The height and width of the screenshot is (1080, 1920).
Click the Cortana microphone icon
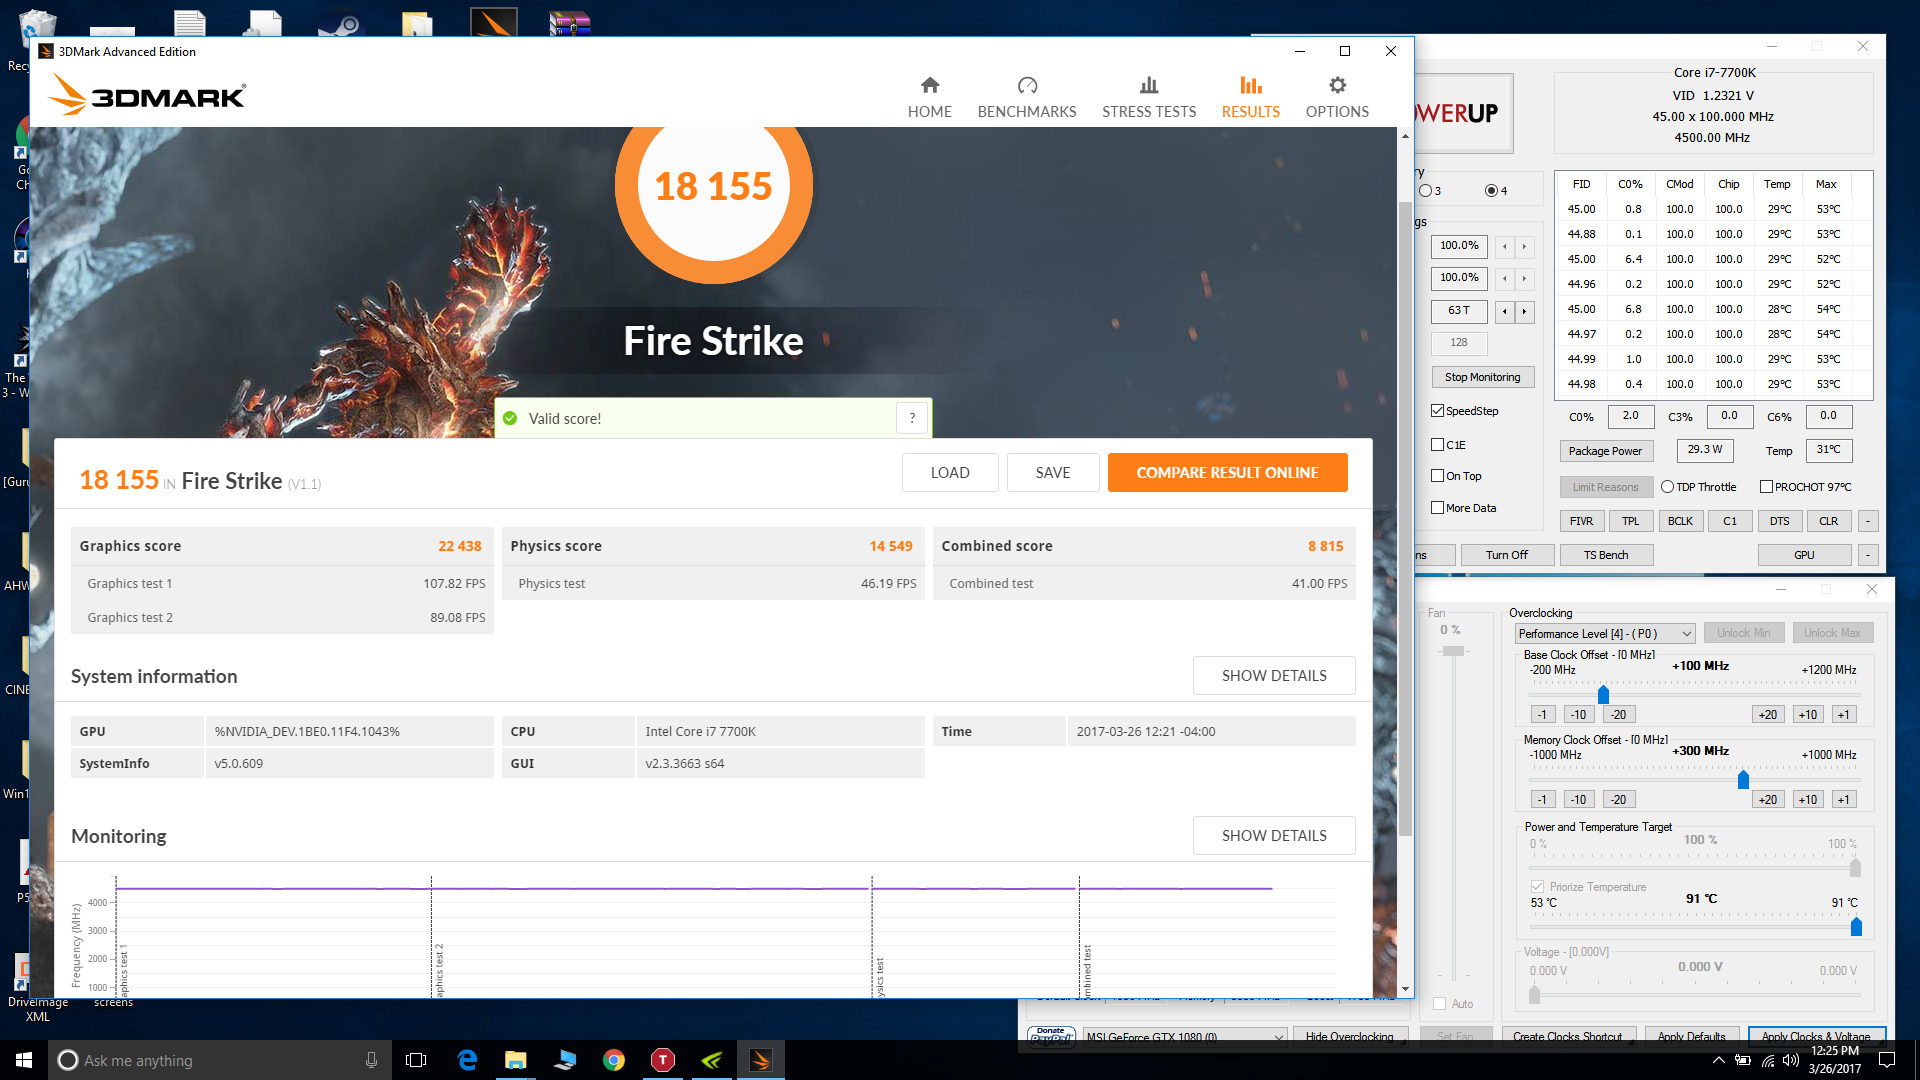371,1060
